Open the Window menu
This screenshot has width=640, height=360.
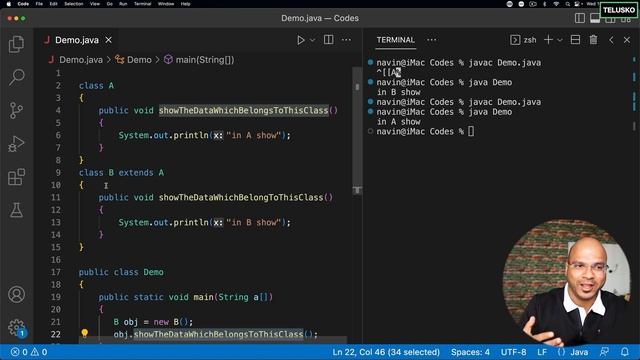[x=166, y=4]
